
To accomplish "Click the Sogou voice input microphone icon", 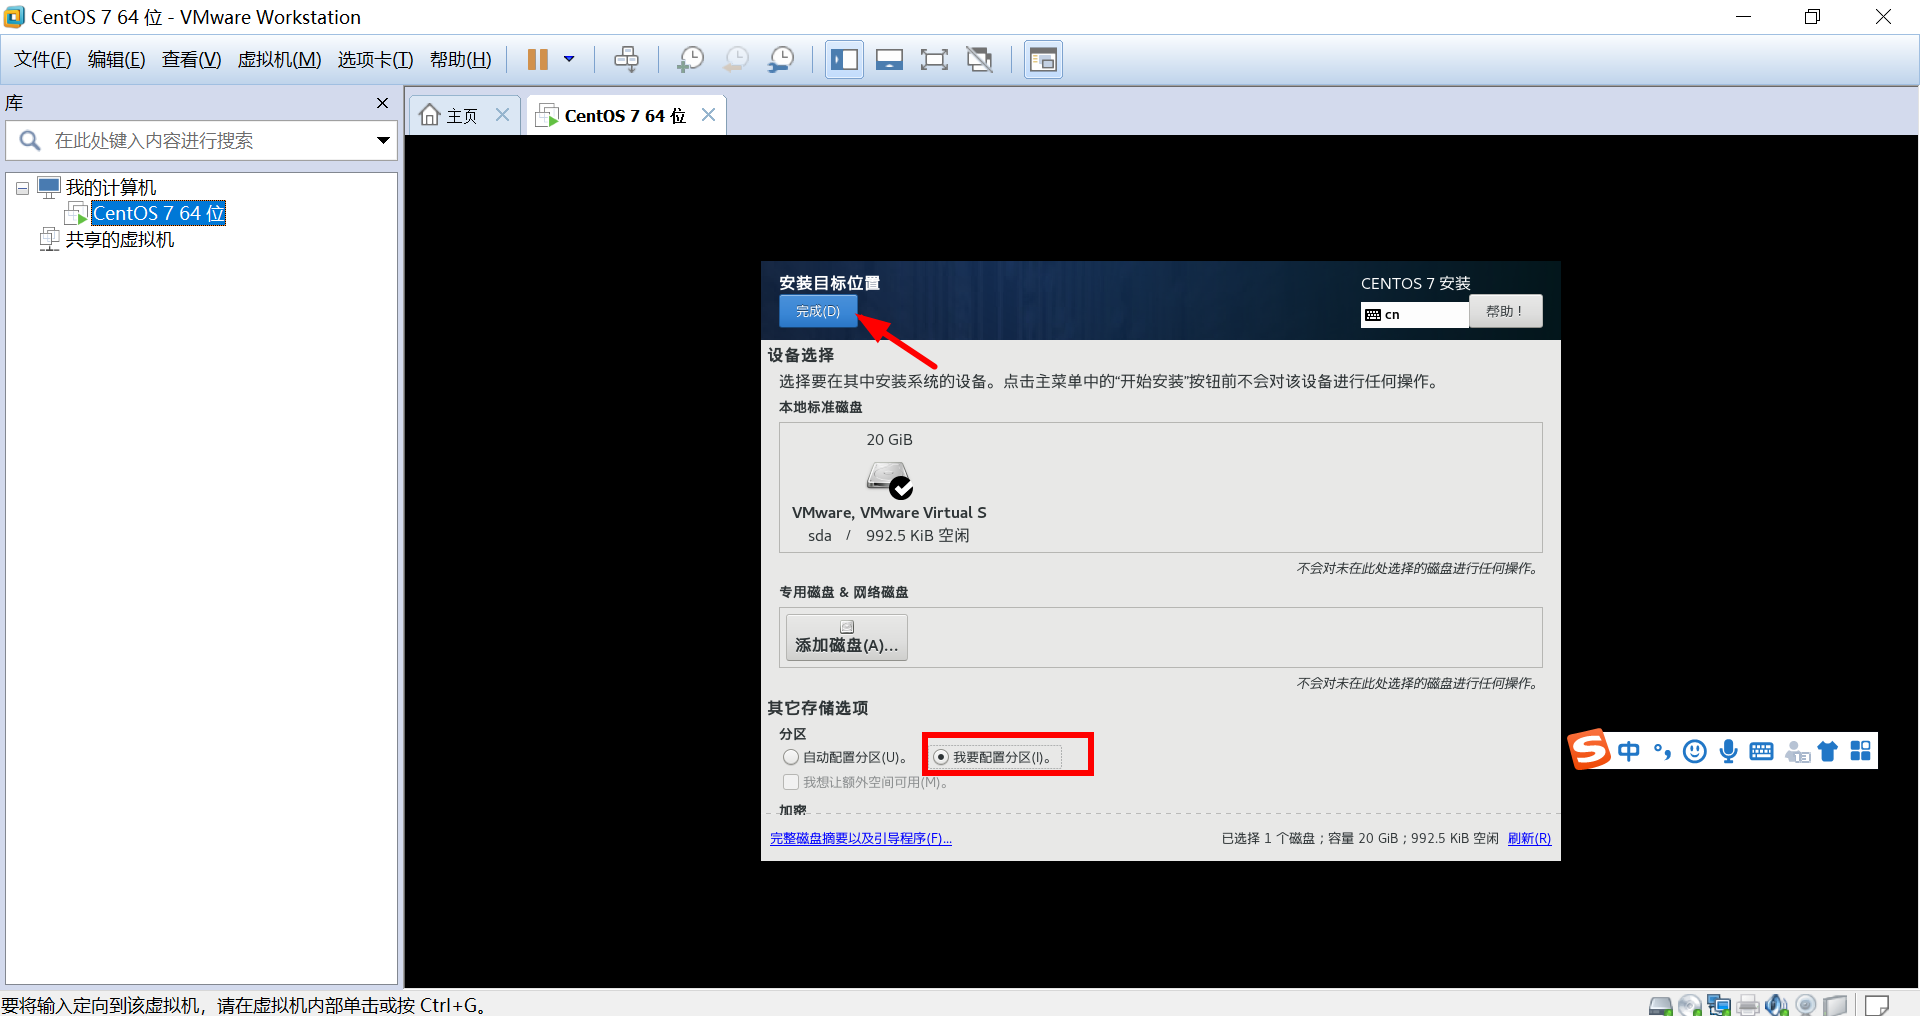I will [1729, 751].
